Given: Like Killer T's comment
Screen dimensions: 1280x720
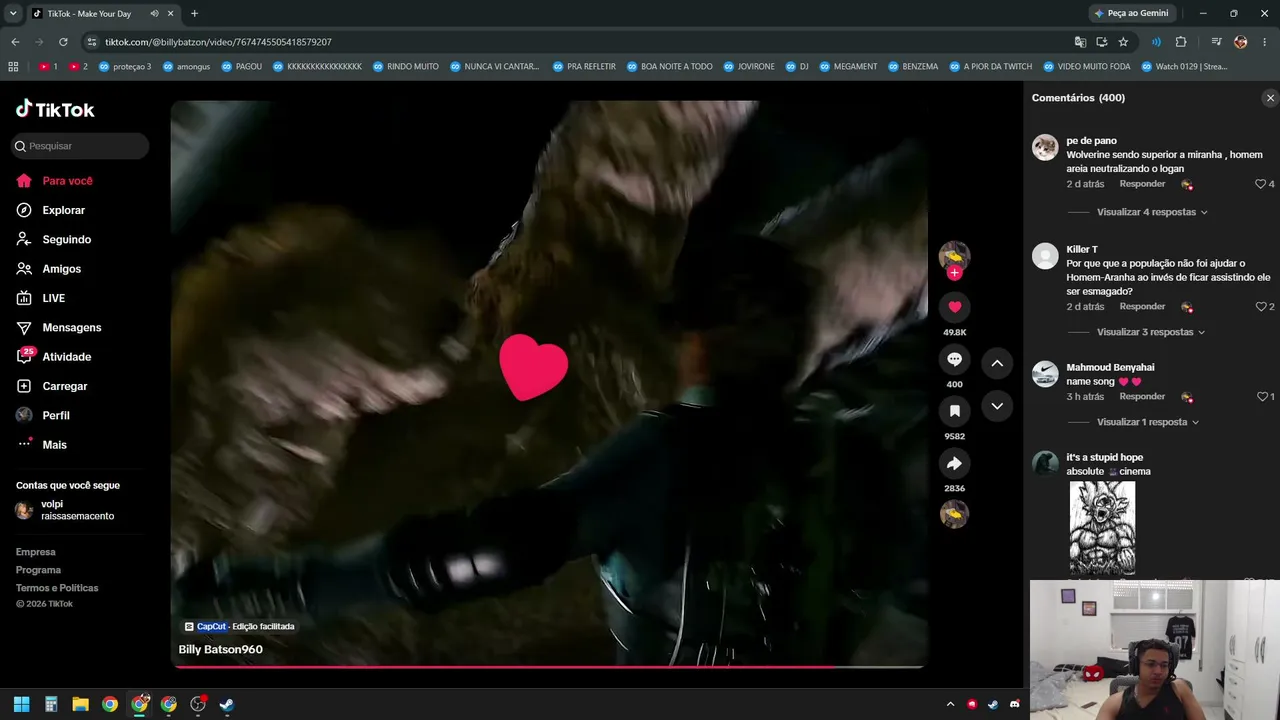Looking at the screenshot, I should click(1260, 306).
